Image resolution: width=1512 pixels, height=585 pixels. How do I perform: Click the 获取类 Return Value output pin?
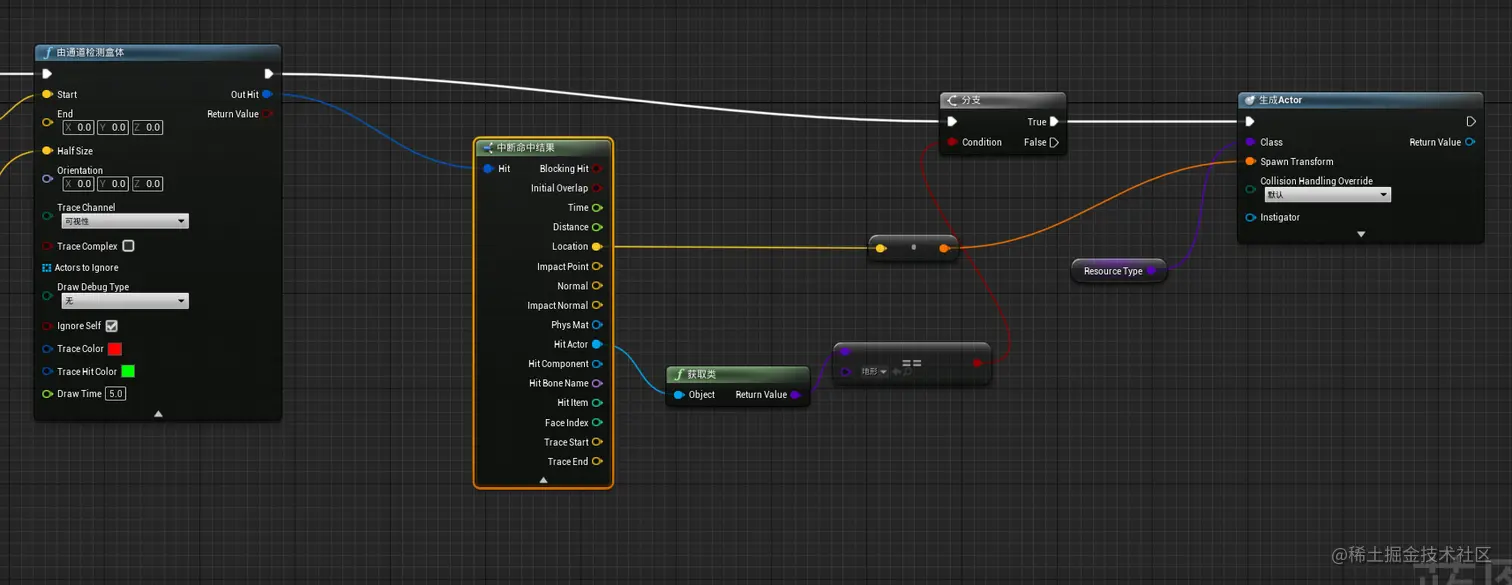pyautogui.click(x=796, y=395)
